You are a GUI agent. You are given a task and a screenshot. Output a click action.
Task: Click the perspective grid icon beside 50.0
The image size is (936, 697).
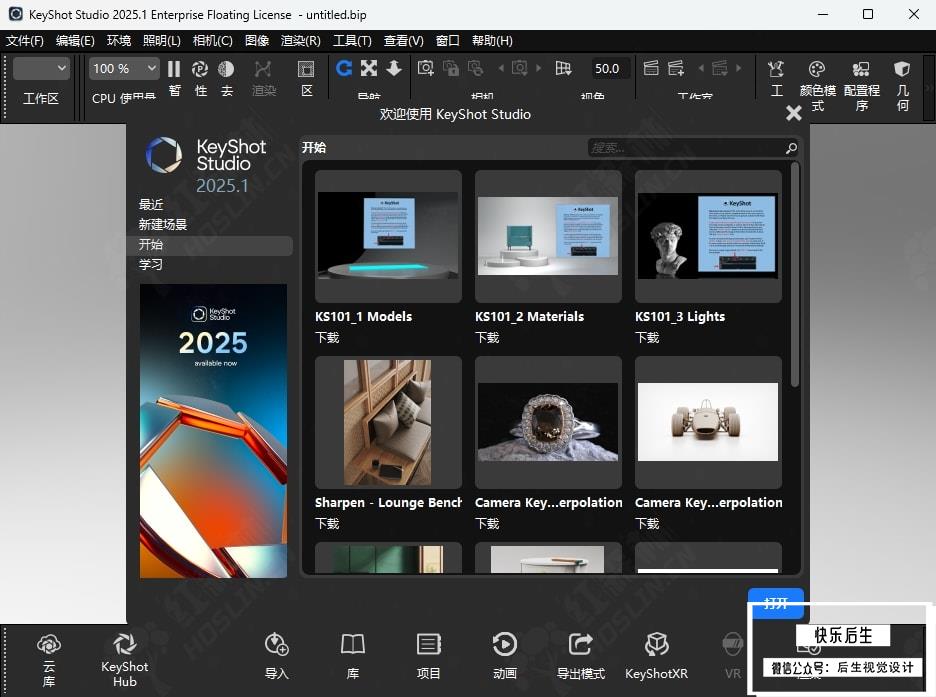pyautogui.click(x=563, y=69)
